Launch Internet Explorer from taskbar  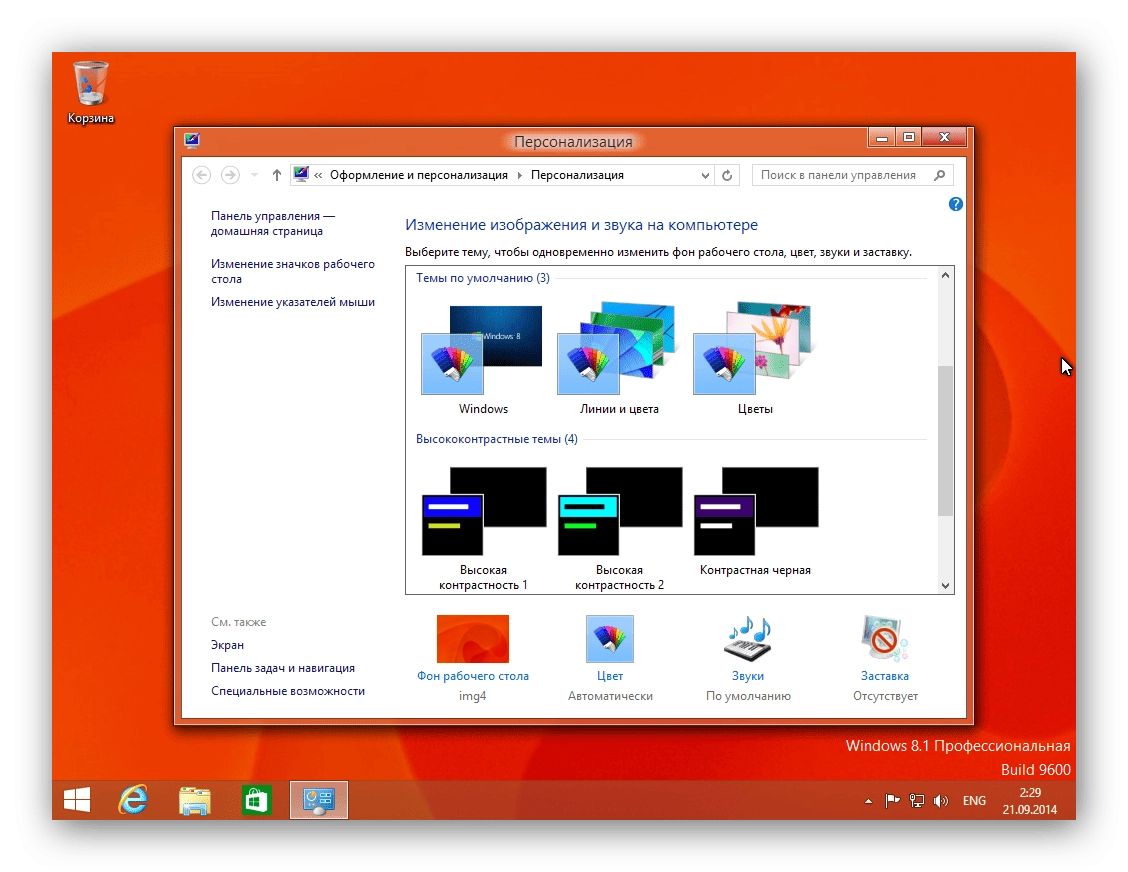[x=134, y=800]
